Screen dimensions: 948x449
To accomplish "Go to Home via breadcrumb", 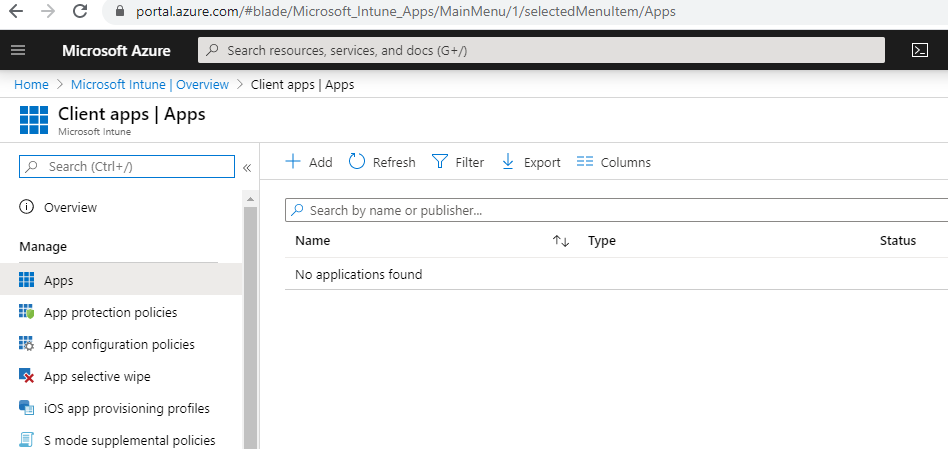I will [x=31, y=85].
